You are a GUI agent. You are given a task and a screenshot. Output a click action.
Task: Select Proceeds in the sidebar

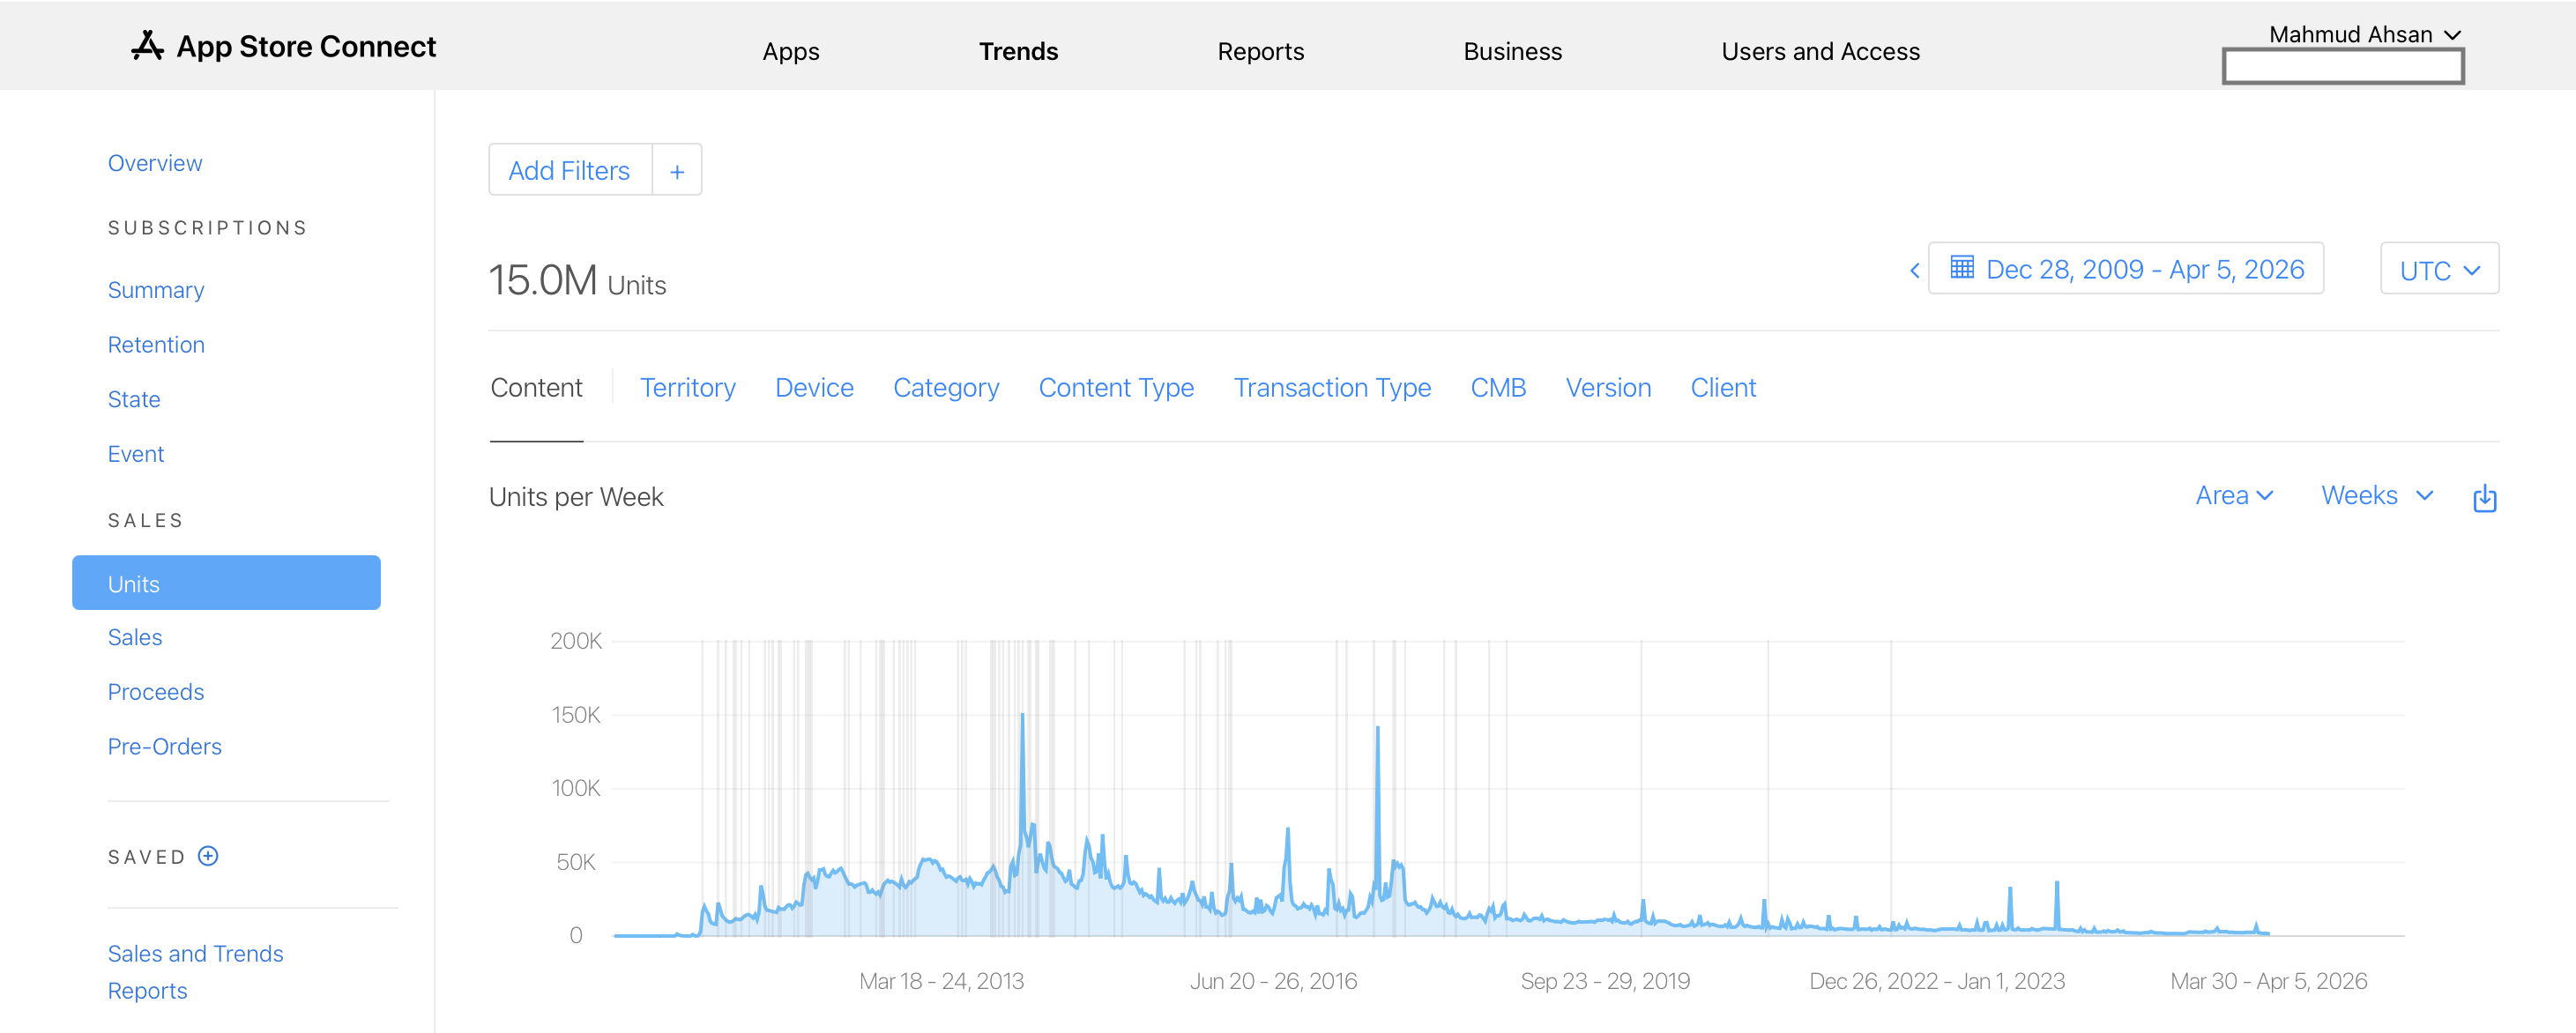coord(156,691)
